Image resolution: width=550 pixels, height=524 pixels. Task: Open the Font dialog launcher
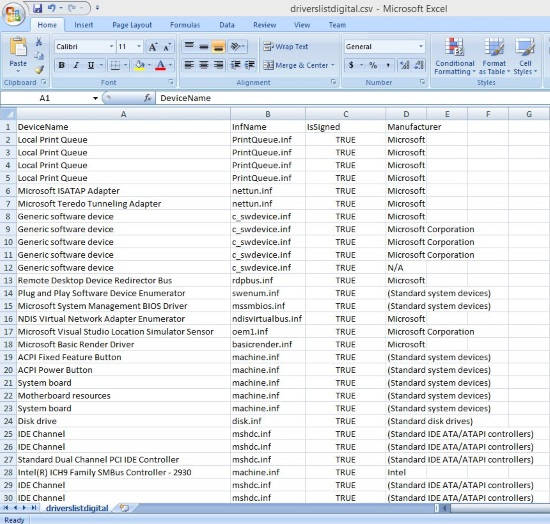[171, 82]
